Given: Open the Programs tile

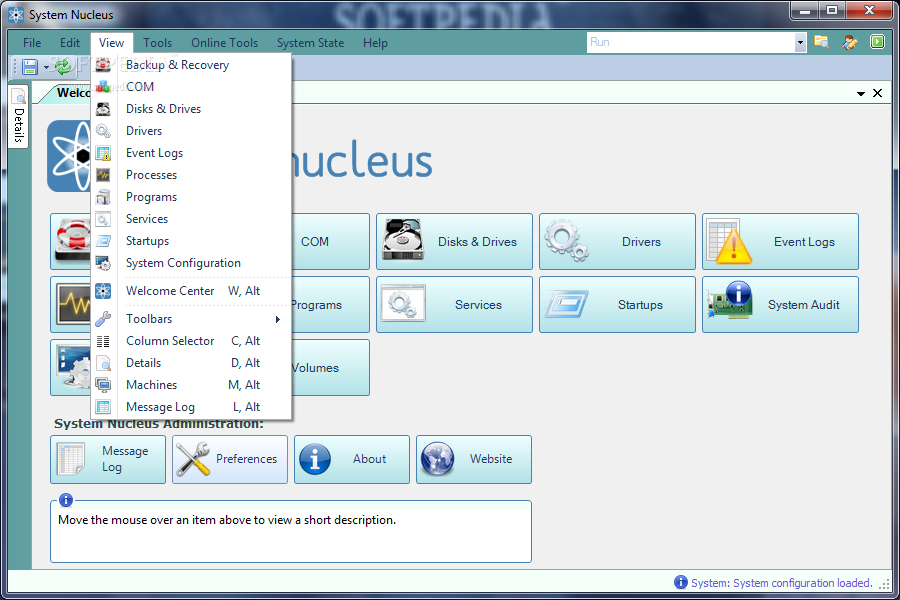Looking at the screenshot, I should [331, 305].
